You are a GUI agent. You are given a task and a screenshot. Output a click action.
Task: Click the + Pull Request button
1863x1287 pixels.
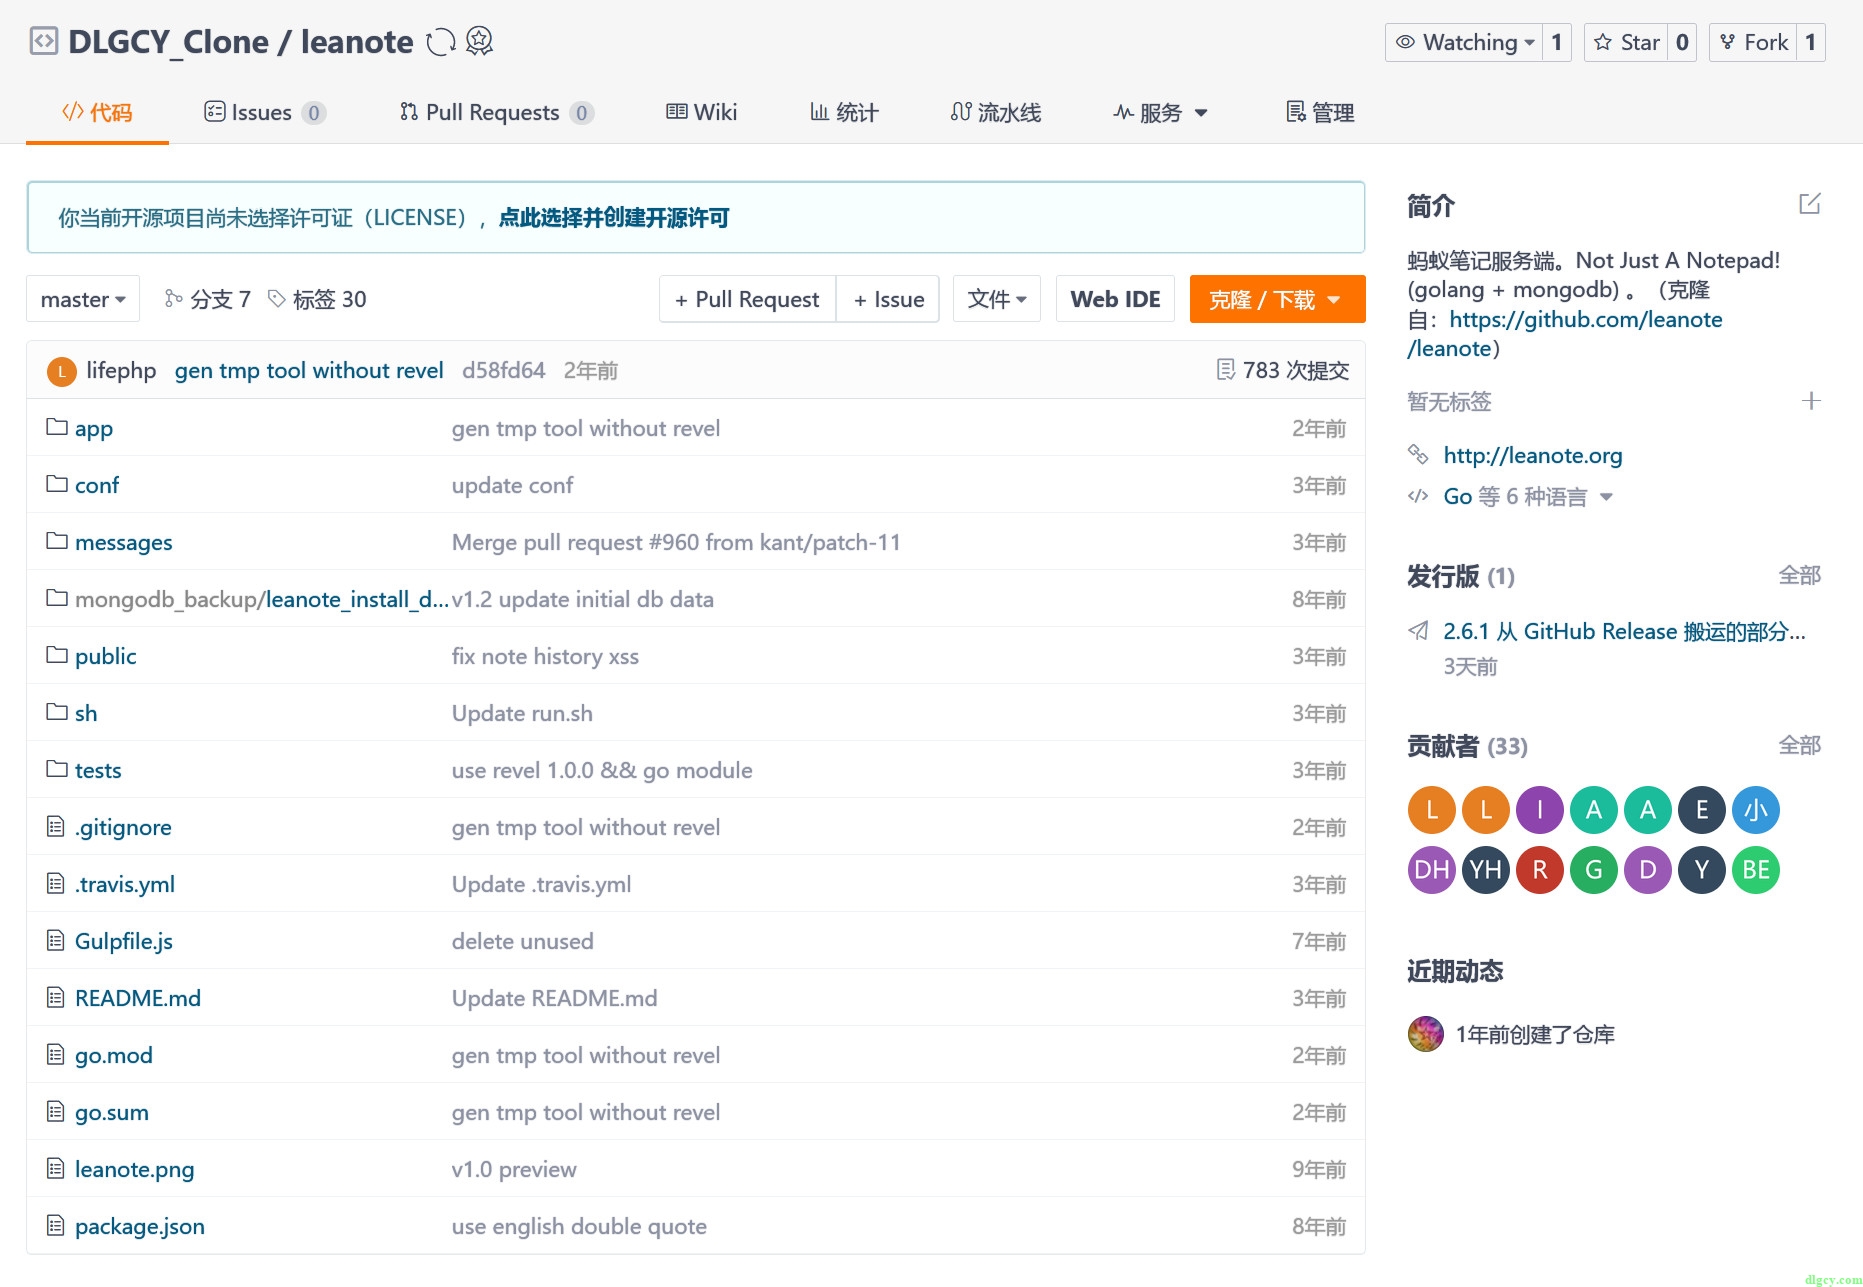pos(747,299)
